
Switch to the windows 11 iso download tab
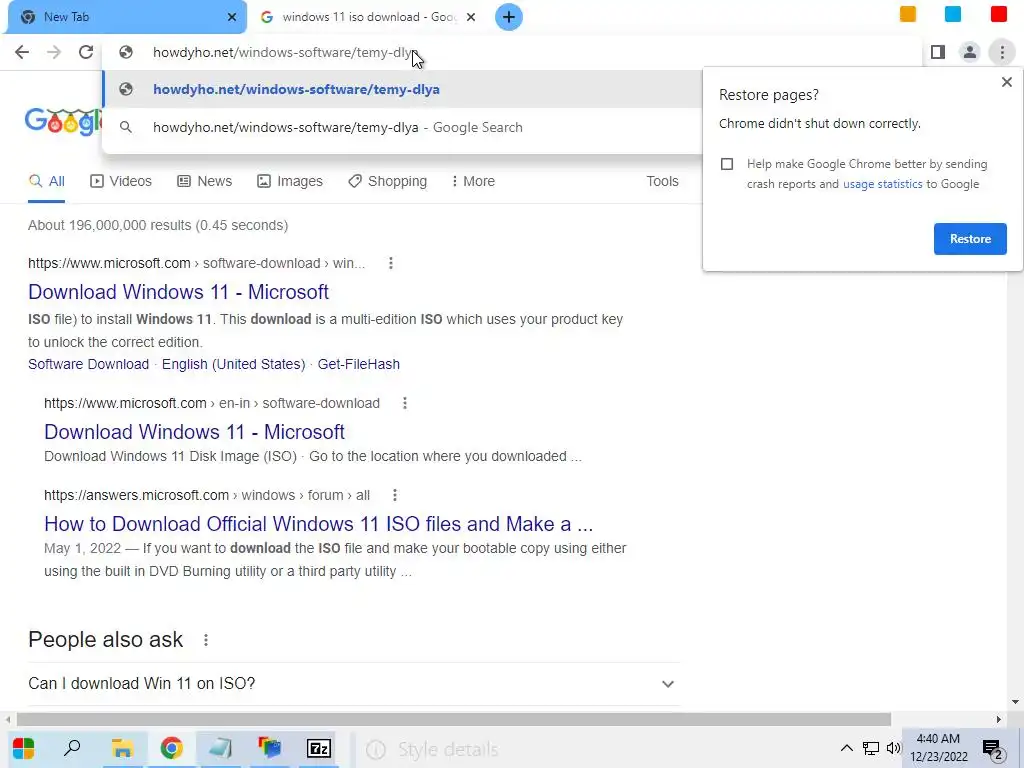click(369, 17)
